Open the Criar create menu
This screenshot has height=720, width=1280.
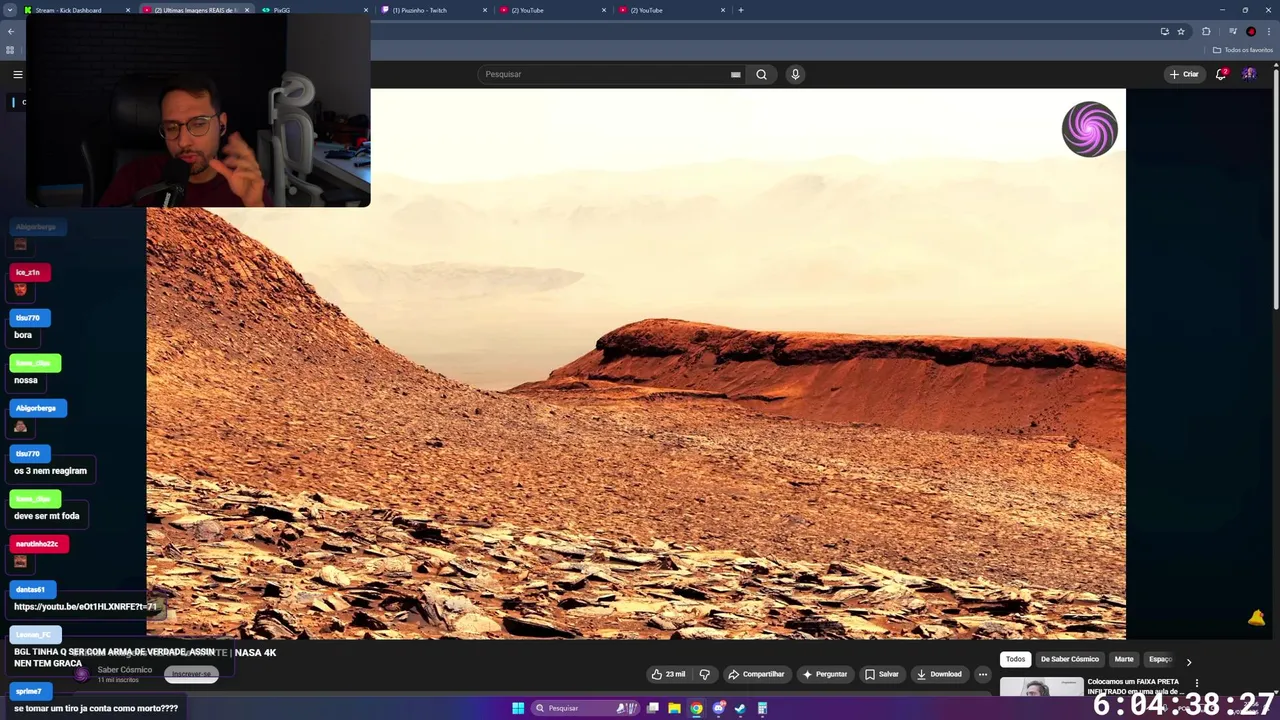[x=1184, y=74]
